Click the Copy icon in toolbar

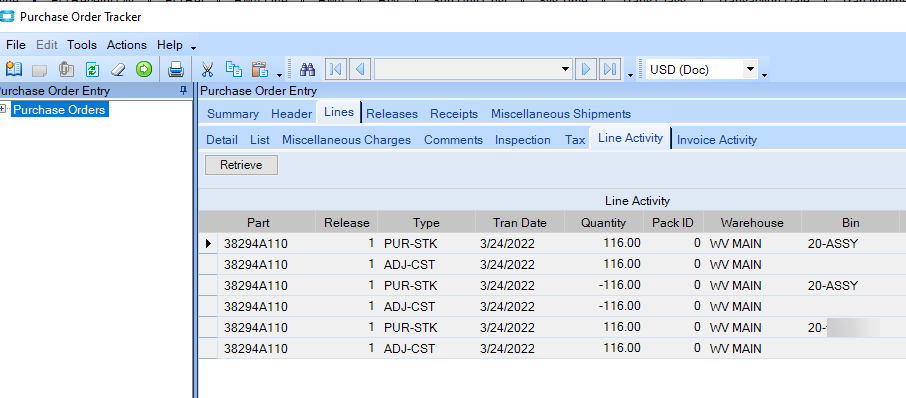[x=233, y=69]
